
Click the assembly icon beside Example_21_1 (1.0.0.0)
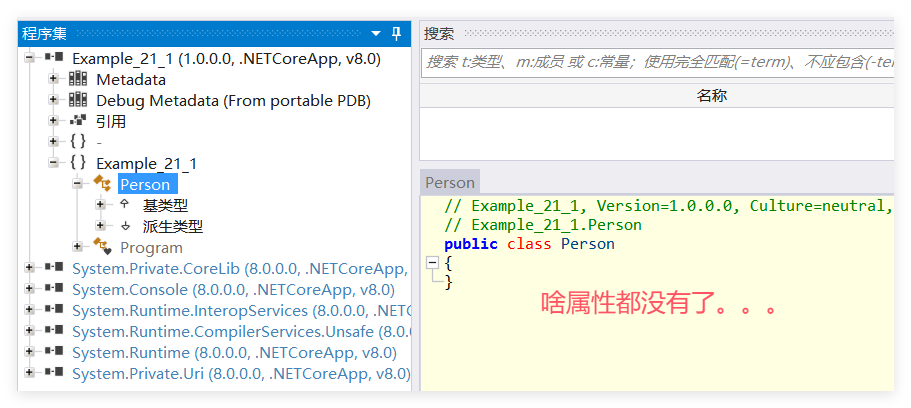(54, 58)
